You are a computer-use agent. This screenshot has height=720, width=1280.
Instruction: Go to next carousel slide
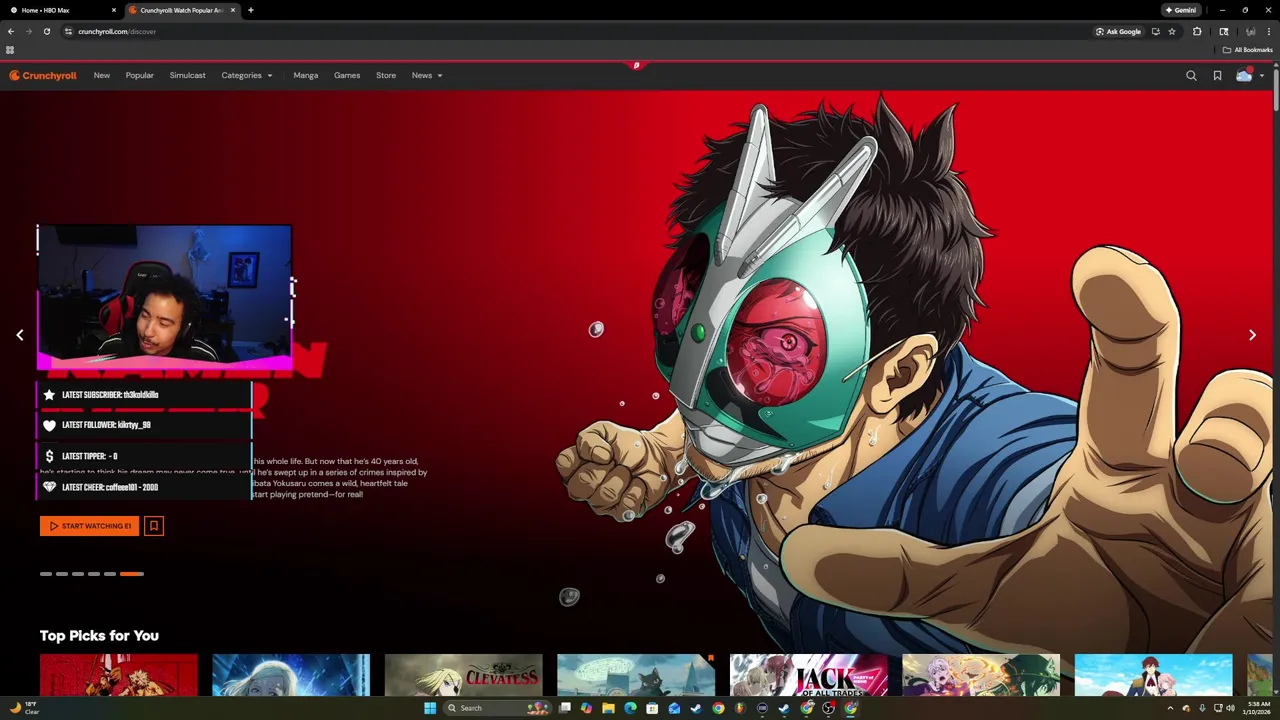(1252, 335)
